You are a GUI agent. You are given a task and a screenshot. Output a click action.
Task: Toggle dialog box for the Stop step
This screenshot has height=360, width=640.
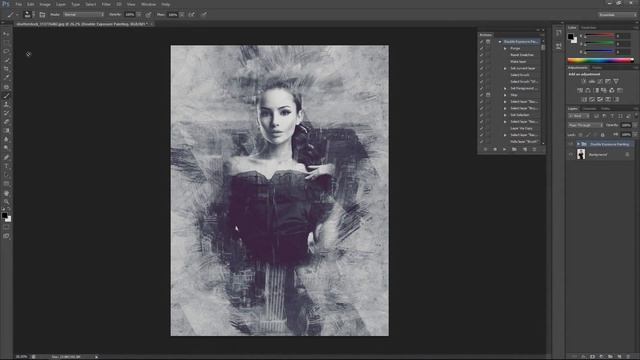pos(488,95)
